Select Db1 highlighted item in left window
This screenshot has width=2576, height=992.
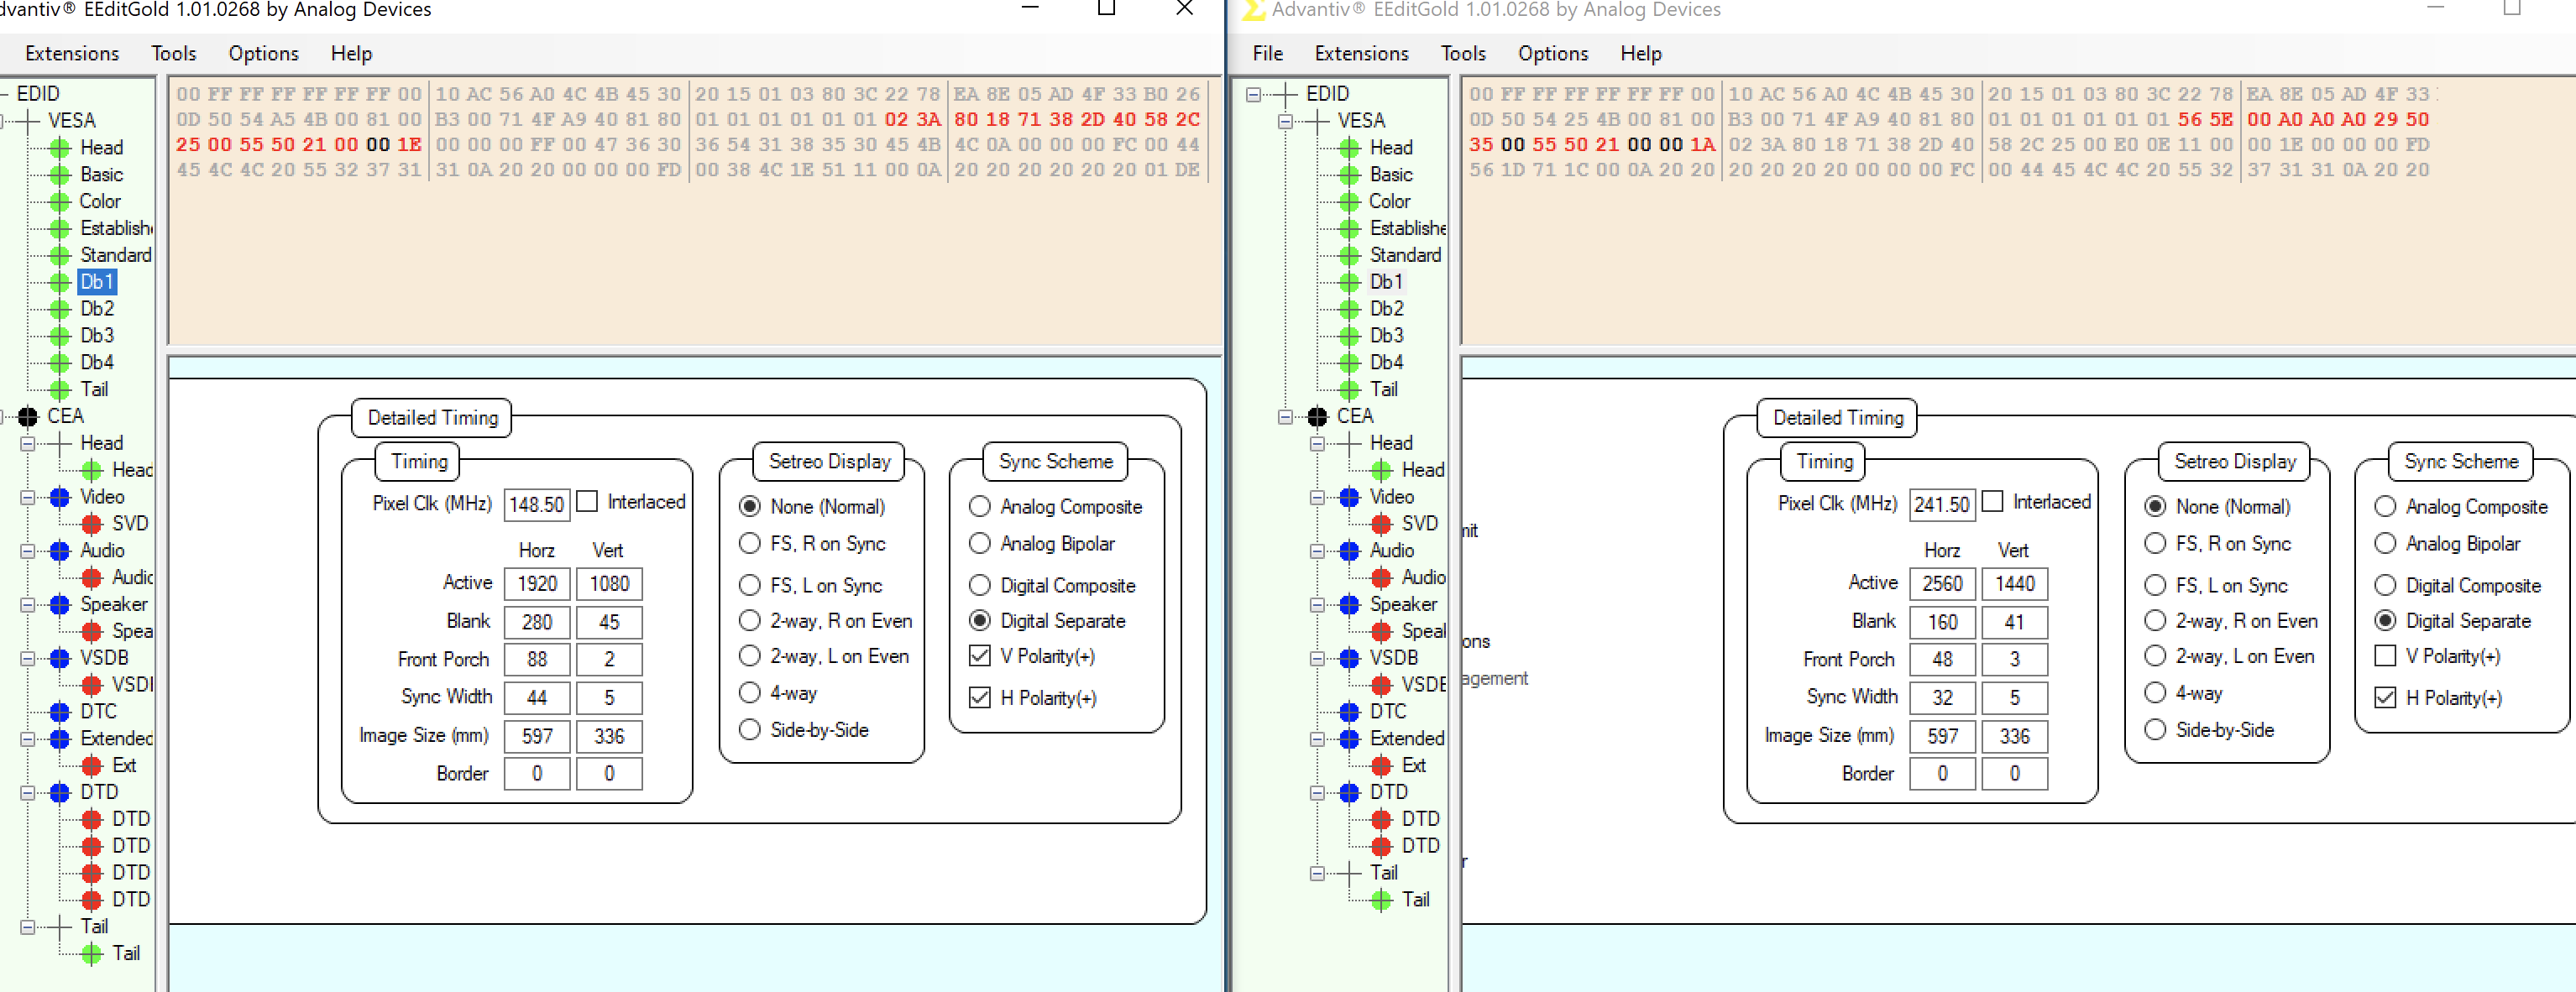[x=97, y=282]
